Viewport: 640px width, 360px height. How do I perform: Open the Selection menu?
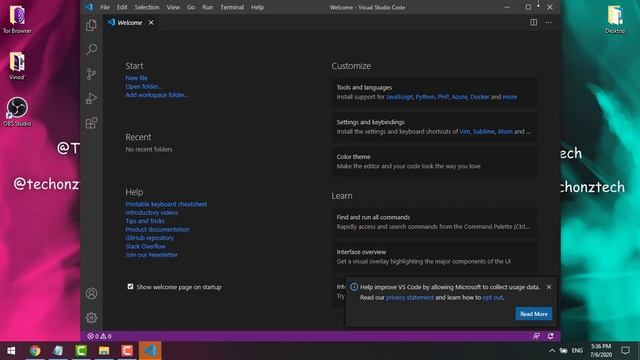147,7
